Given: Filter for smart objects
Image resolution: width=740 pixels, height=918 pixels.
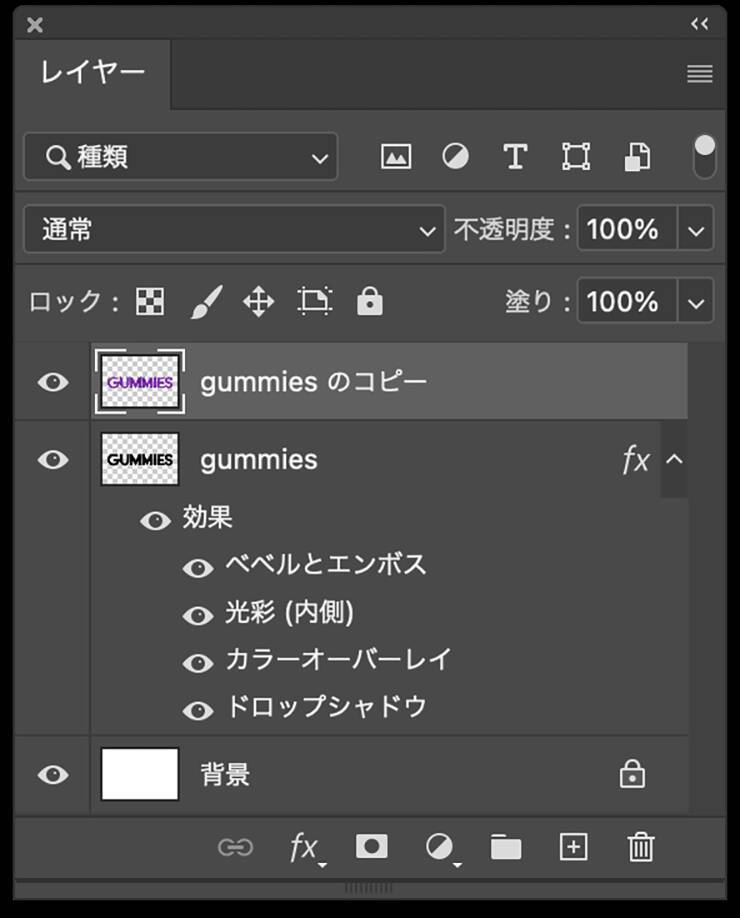Looking at the screenshot, I should pyautogui.click(x=637, y=157).
